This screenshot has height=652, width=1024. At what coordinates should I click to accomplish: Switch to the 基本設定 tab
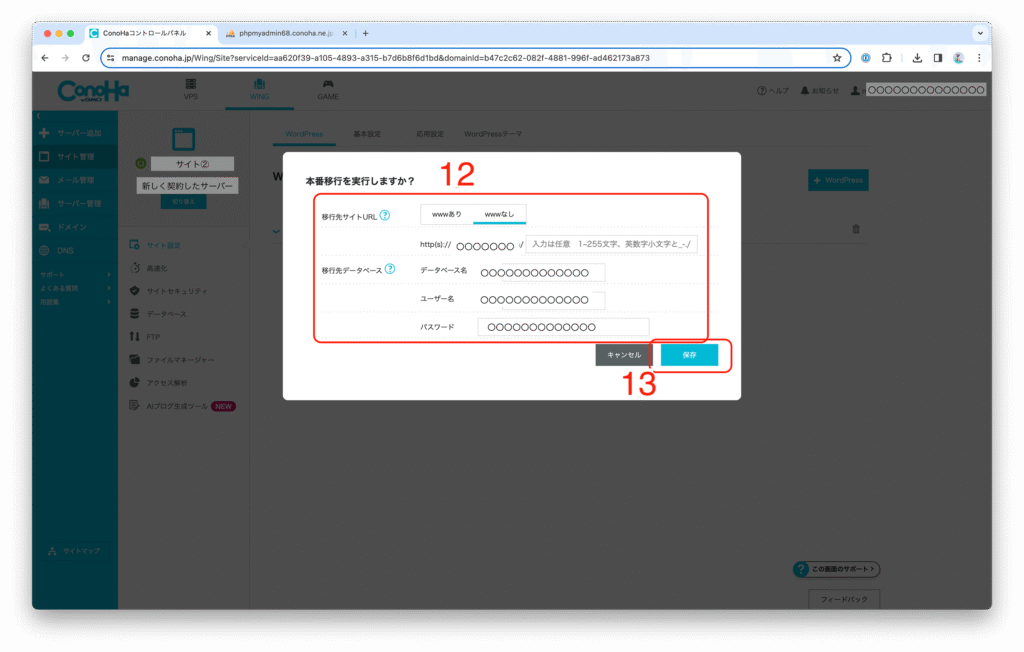click(367, 134)
